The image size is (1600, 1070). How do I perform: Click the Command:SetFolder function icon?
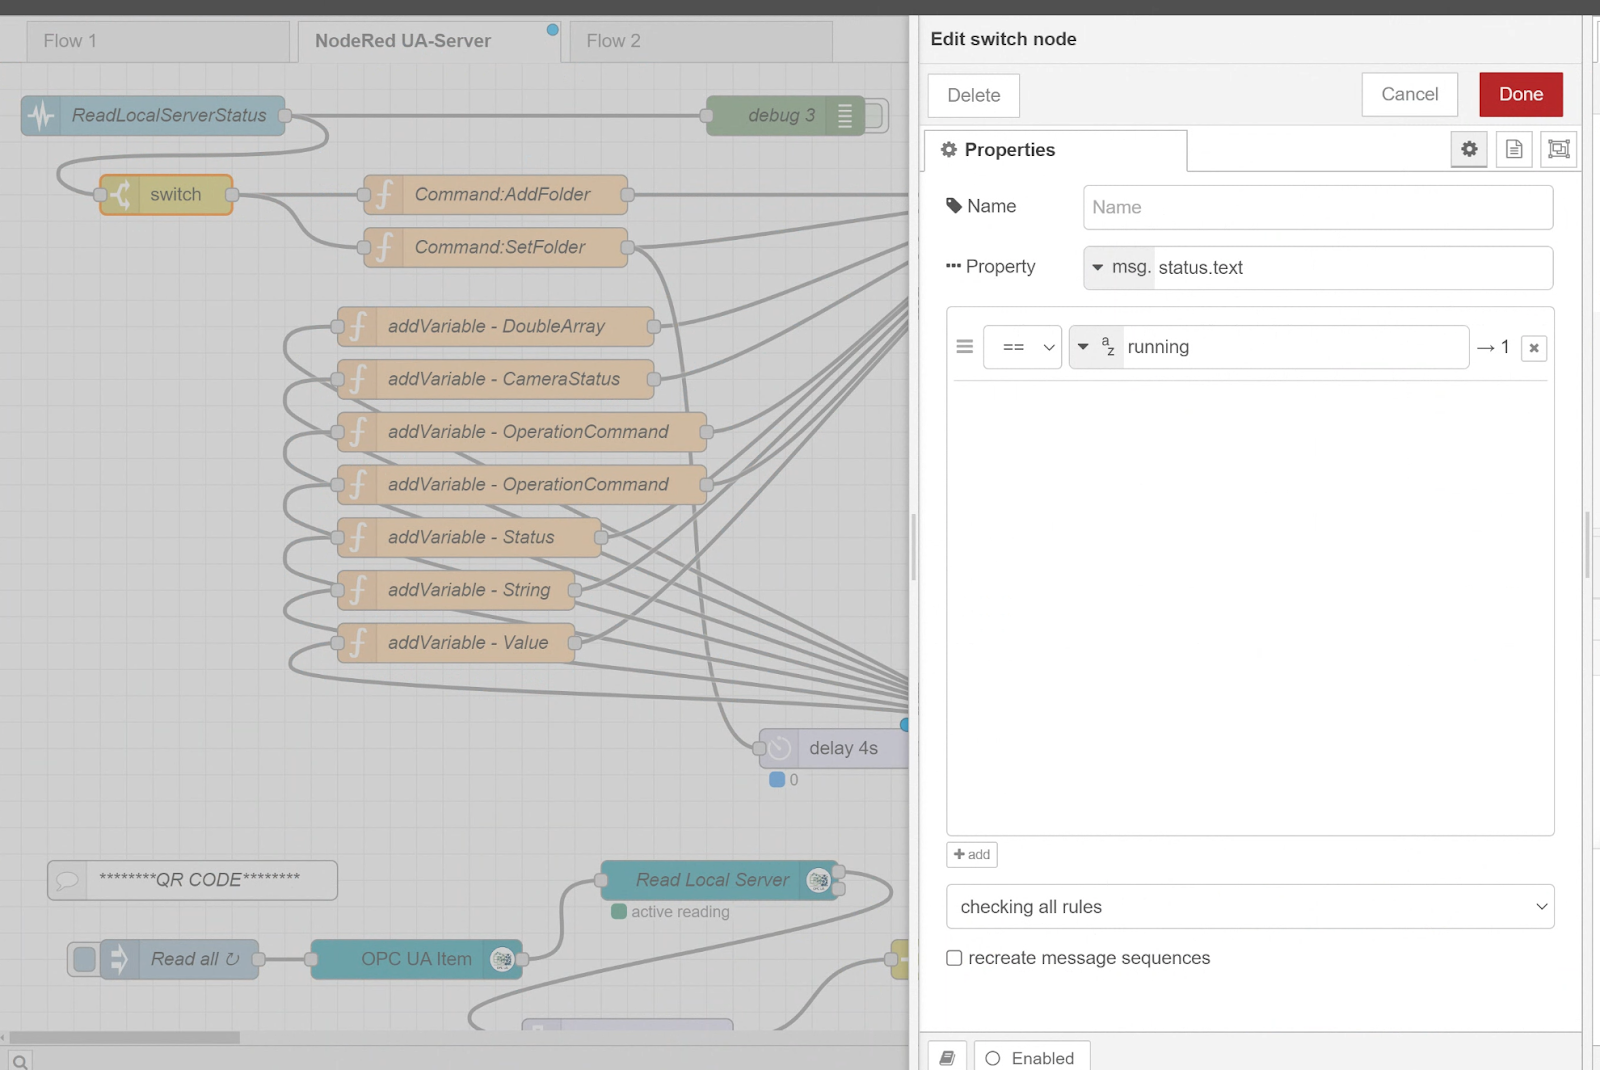(384, 247)
